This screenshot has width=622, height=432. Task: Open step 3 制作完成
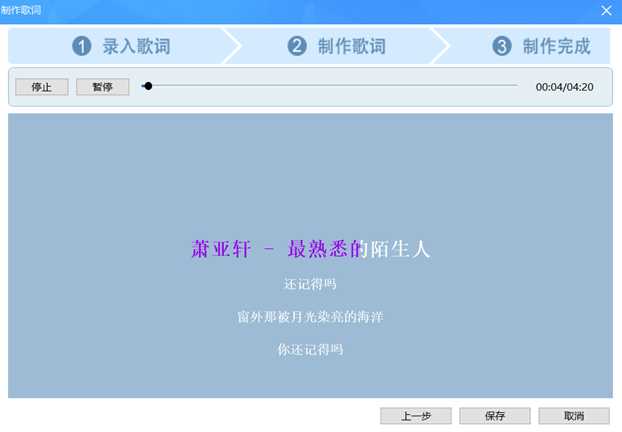point(541,46)
